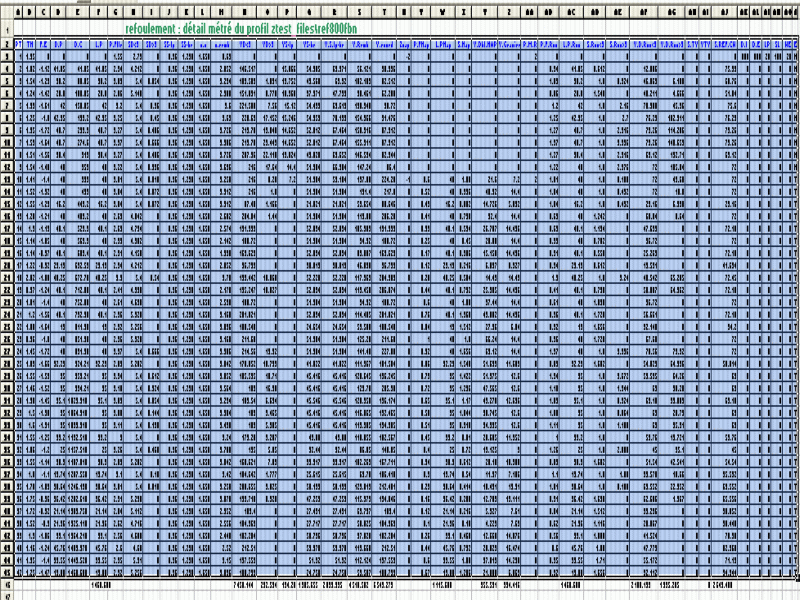Click the 'D.C' header cell in row 2
This screenshot has height=600, width=800.
pyautogui.click(x=78, y=45)
